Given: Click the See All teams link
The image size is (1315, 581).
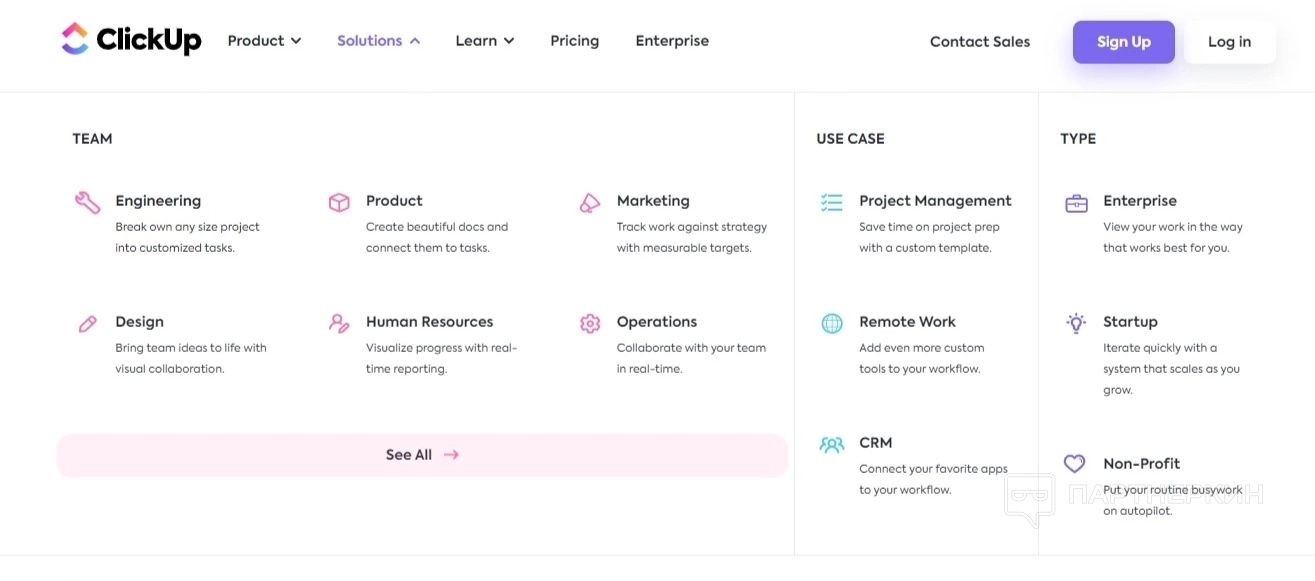Looking at the screenshot, I should [x=422, y=455].
